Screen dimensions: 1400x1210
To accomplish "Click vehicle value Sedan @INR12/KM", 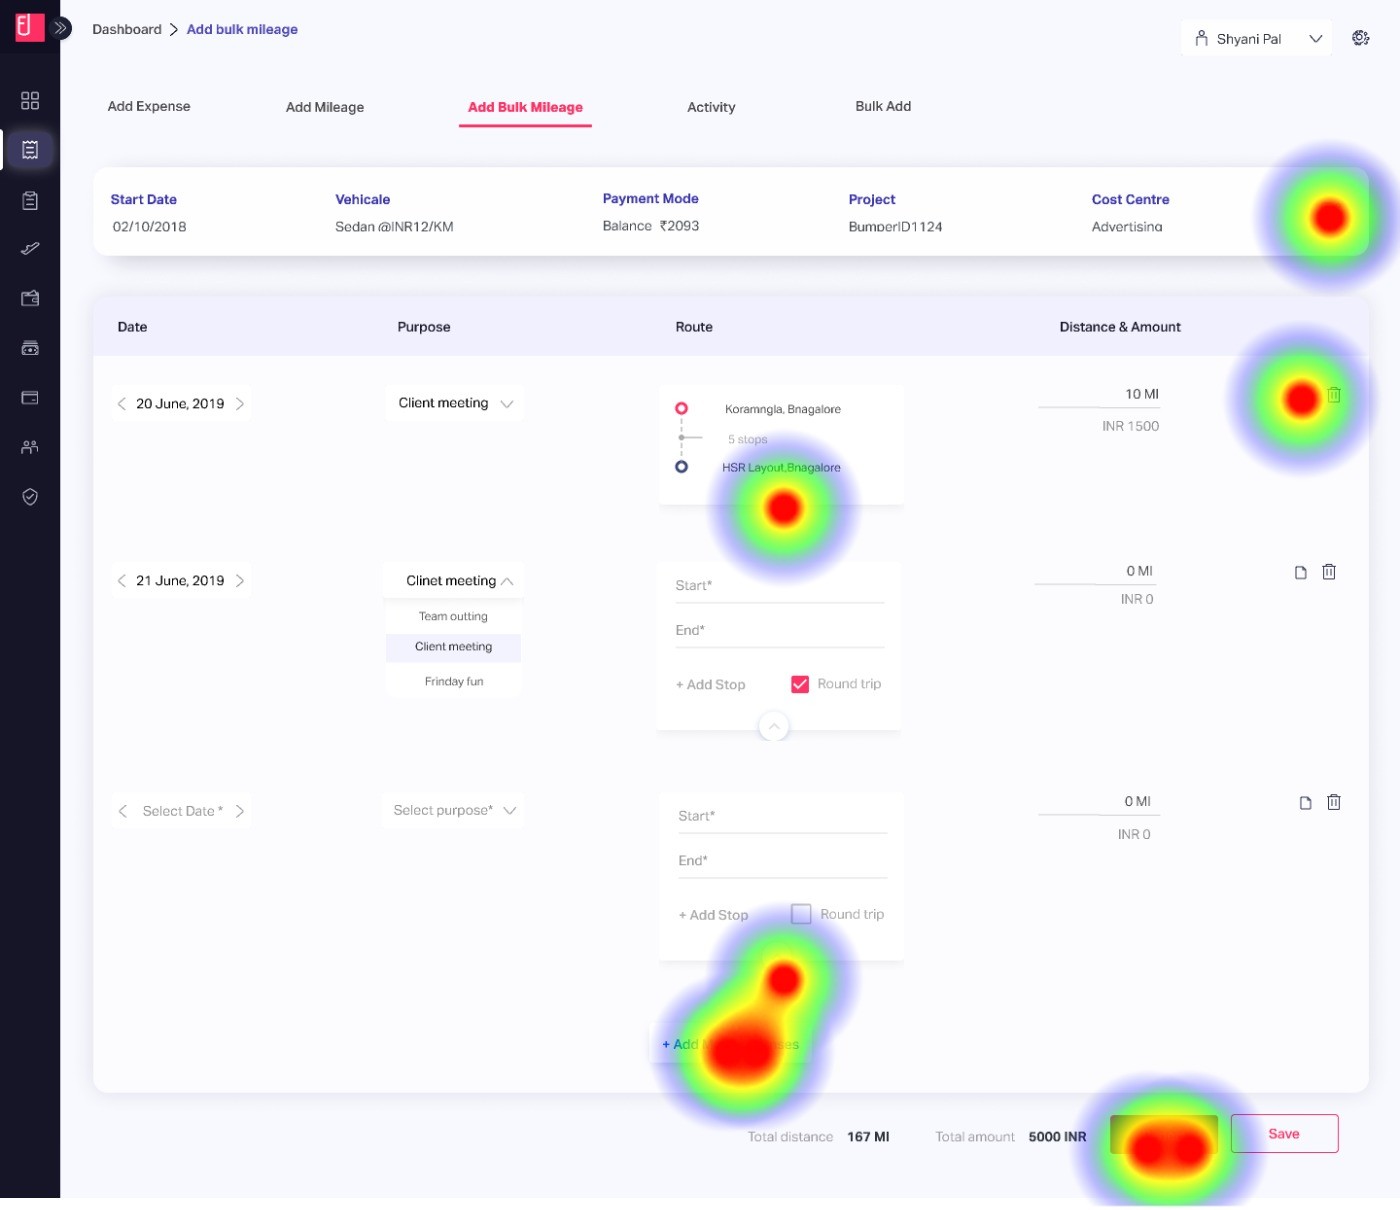I will click(394, 227).
